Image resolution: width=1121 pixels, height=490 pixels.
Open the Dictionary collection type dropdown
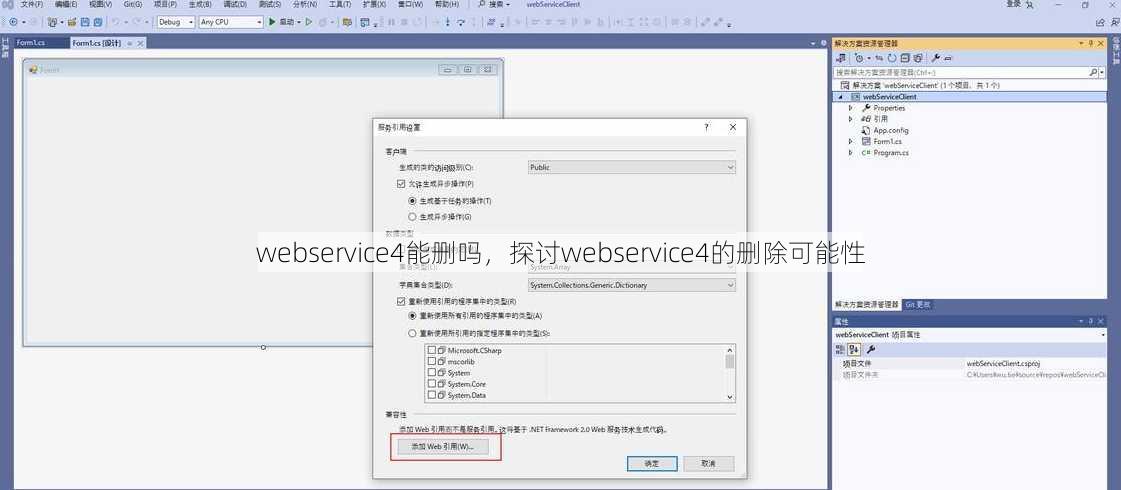tap(631, 285)
